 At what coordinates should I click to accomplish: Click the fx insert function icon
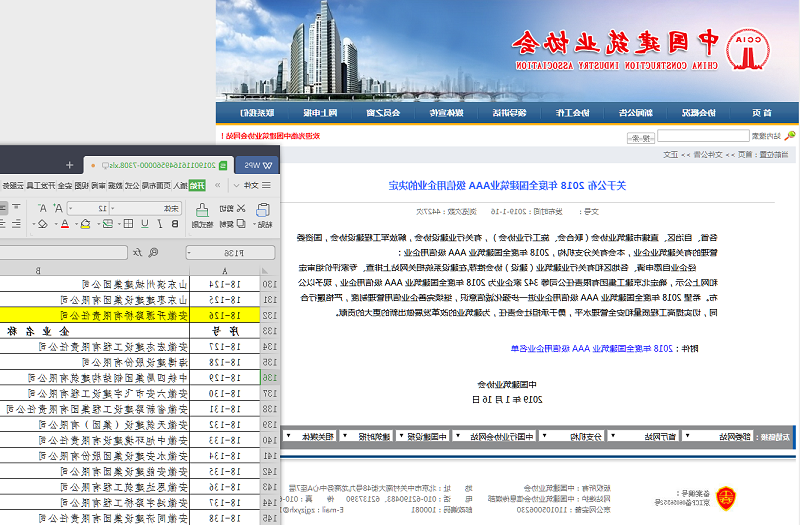point(138,252)
